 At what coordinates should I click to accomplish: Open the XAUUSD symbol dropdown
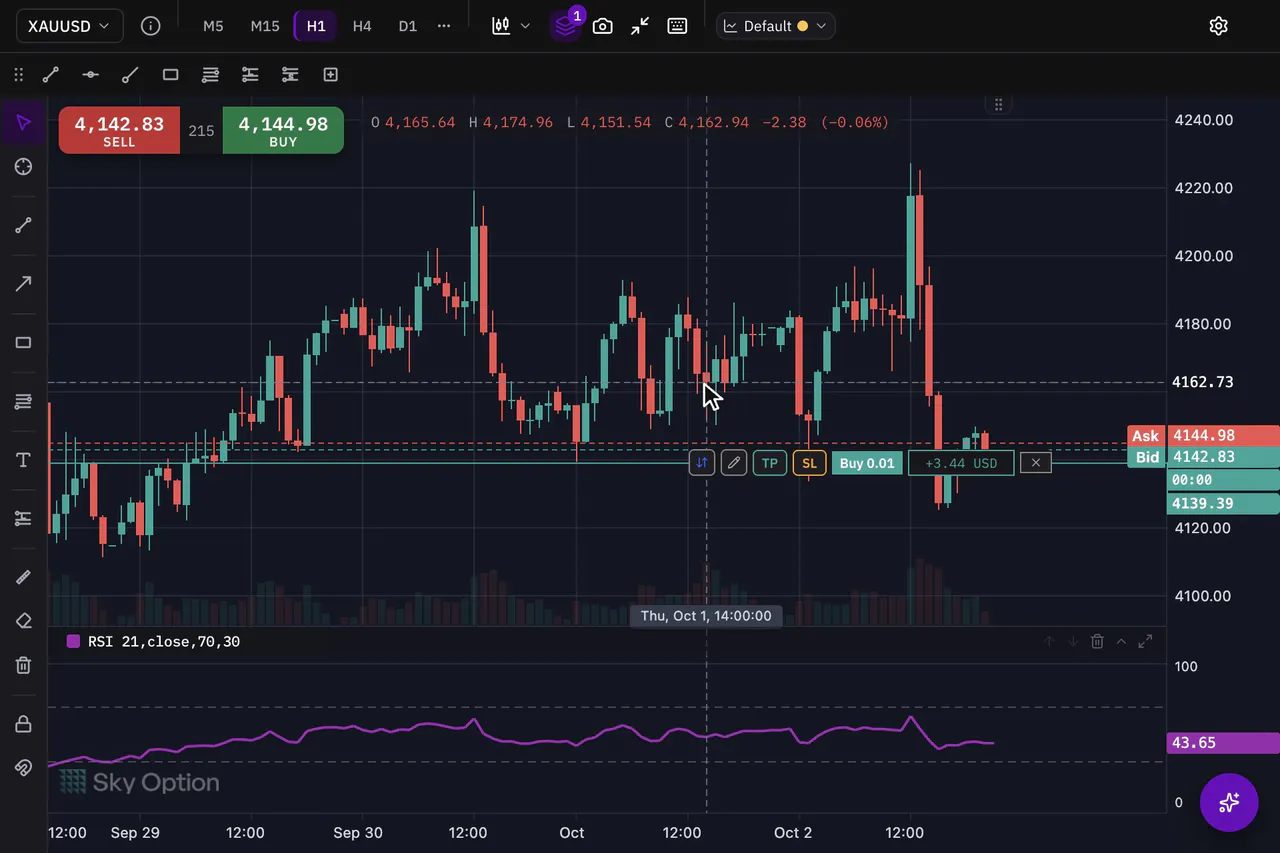coord(69,26)
